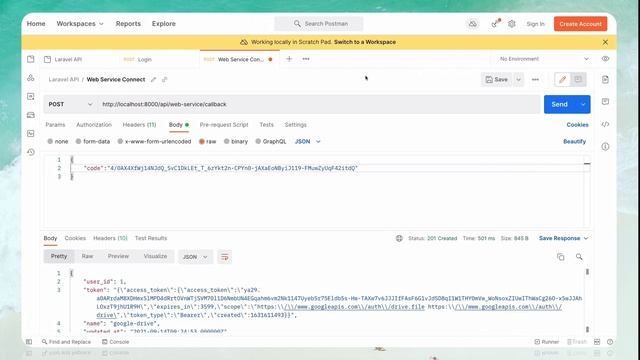Open the Monitors sidebar icon
Screen dimensions: 640x360
pyautogui.click(x=31, y=133)
